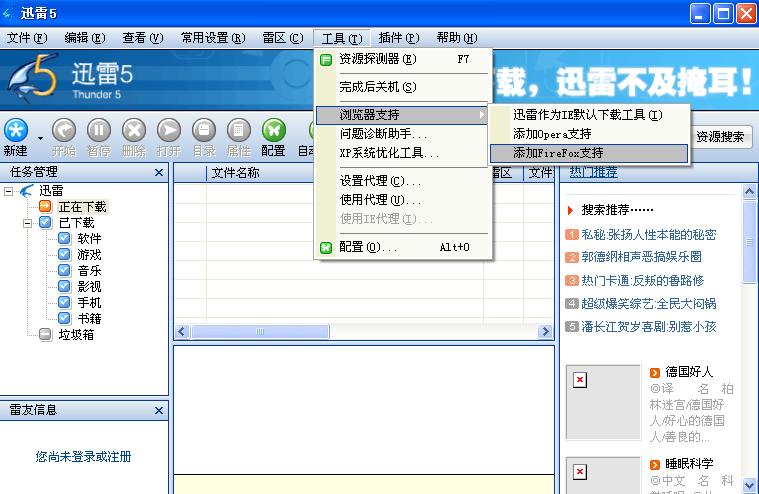This screenshot has width=759, height=494.
Task: Select the 书籍 category tree item
Action: point(90,318)
